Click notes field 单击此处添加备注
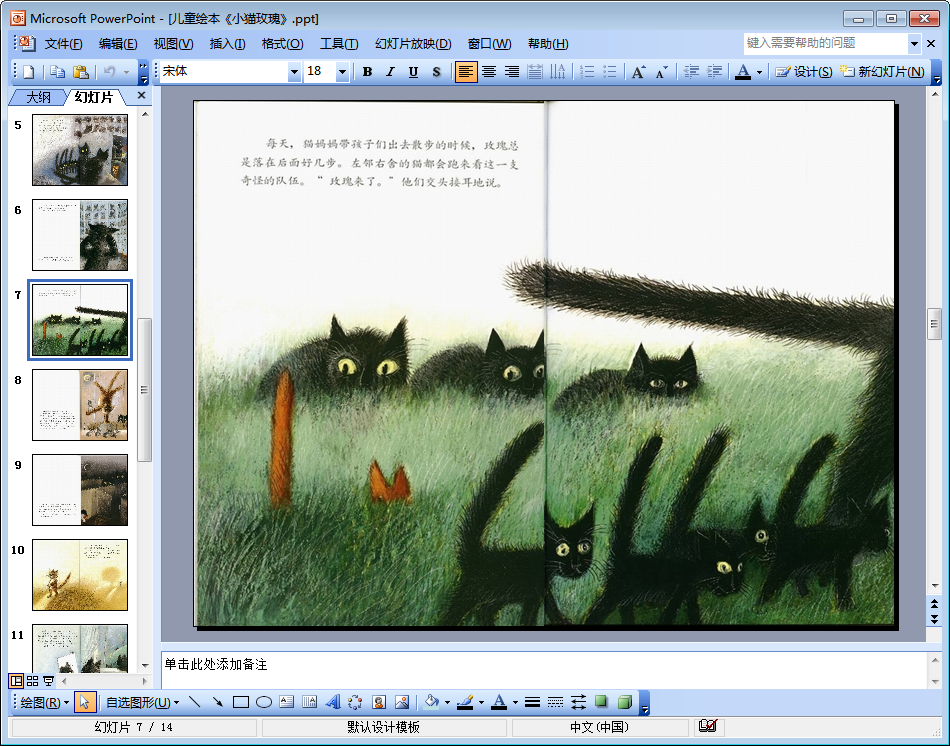 point(543,670)
